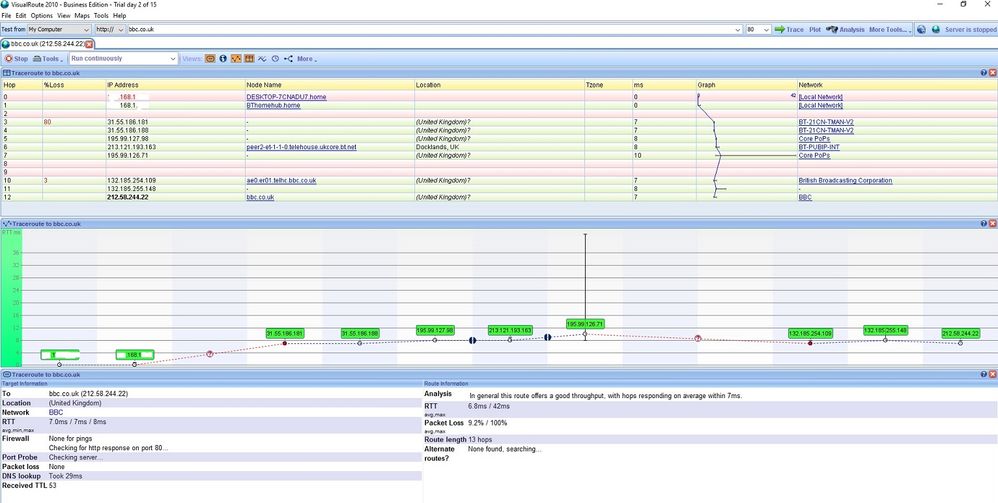The height and width of the screenshot is (503, 998).
Task: Open the BT-PUBIP-INT network link
Action: pyautogui.click(x=821, y=147)
